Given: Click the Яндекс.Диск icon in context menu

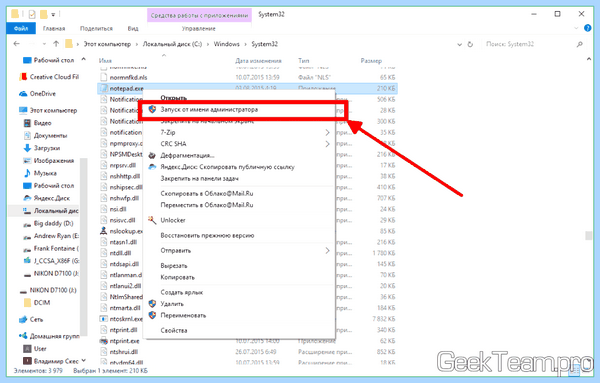Looking at the screenshot, I should point(152,167).
